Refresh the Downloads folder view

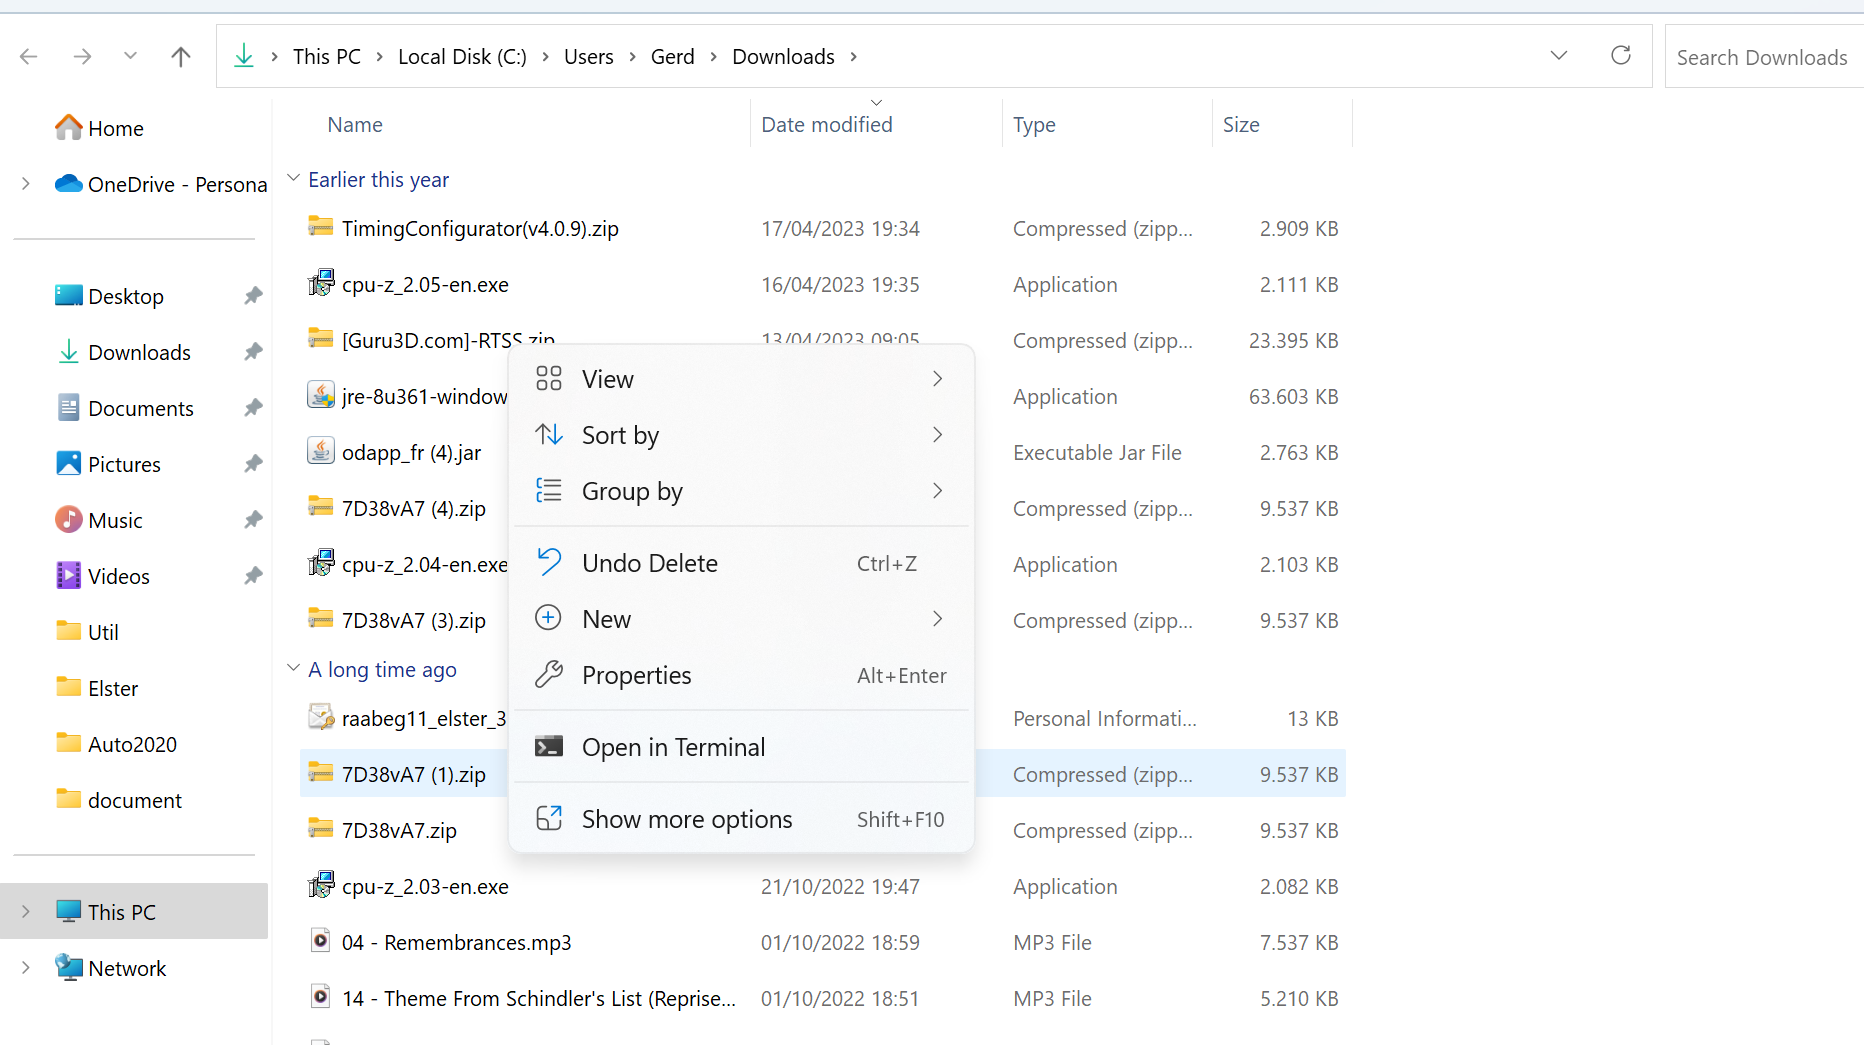tap(1620, 56)
